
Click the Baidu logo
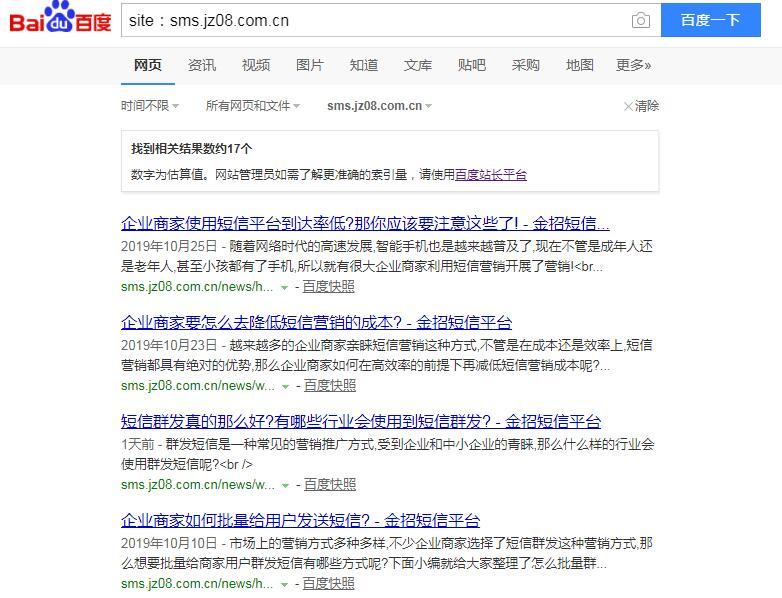60,18
